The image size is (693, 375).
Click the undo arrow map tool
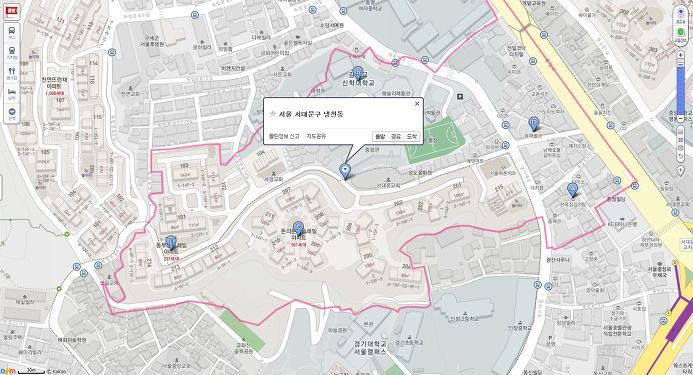tap(681, 157)
